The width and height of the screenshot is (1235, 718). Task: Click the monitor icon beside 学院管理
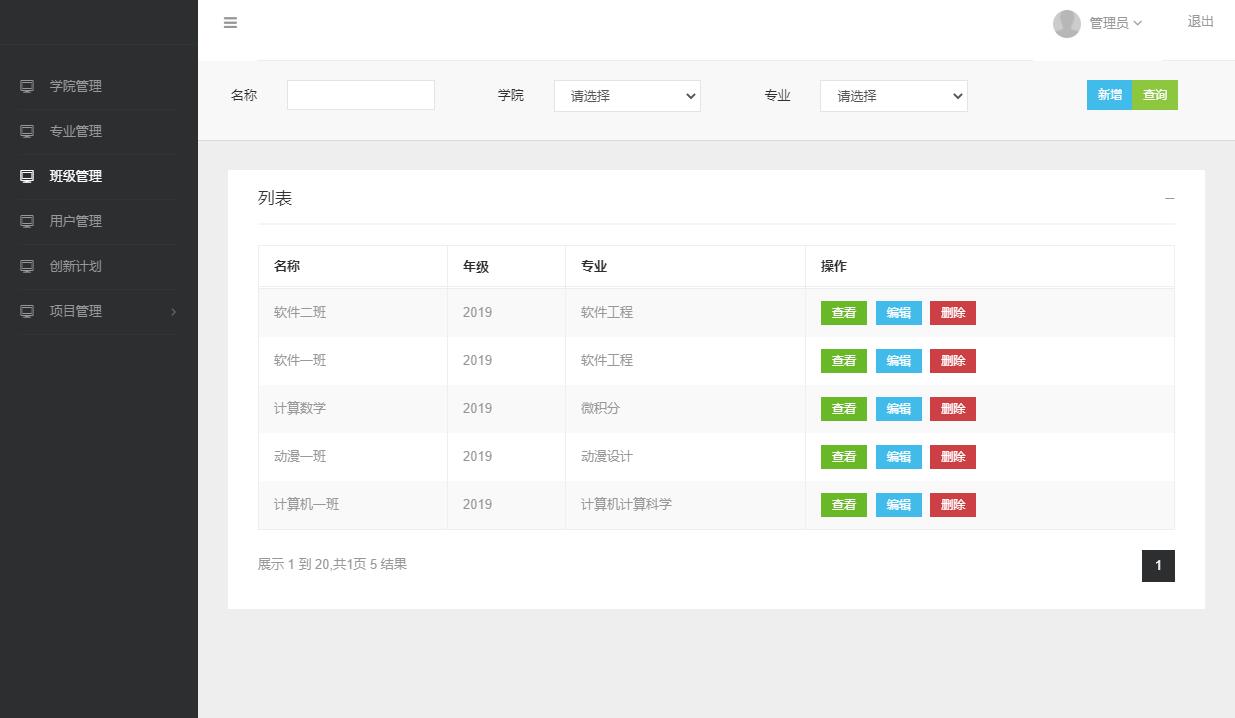(26, 86)
